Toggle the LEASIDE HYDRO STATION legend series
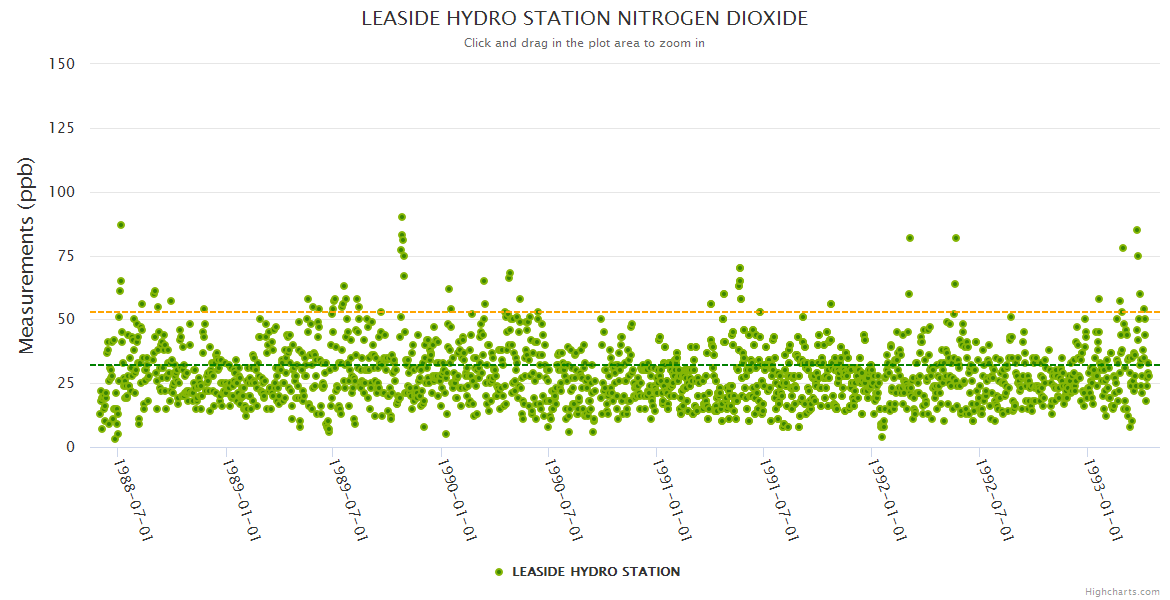Screen dimensions: 1170x600 pyautogui.click(x=595, y=572)
